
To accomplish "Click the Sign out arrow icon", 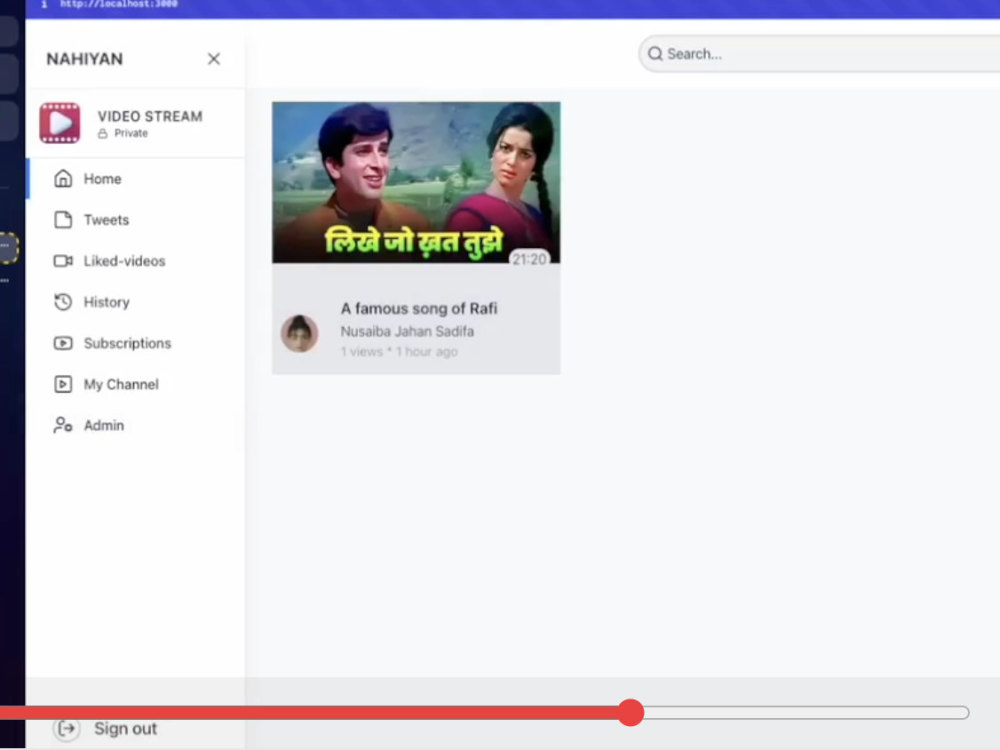I will tap(66, 728).
